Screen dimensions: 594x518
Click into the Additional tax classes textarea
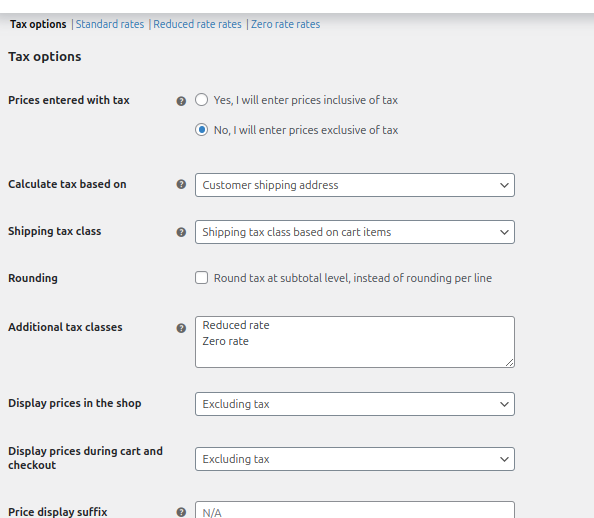coord(355,342)
